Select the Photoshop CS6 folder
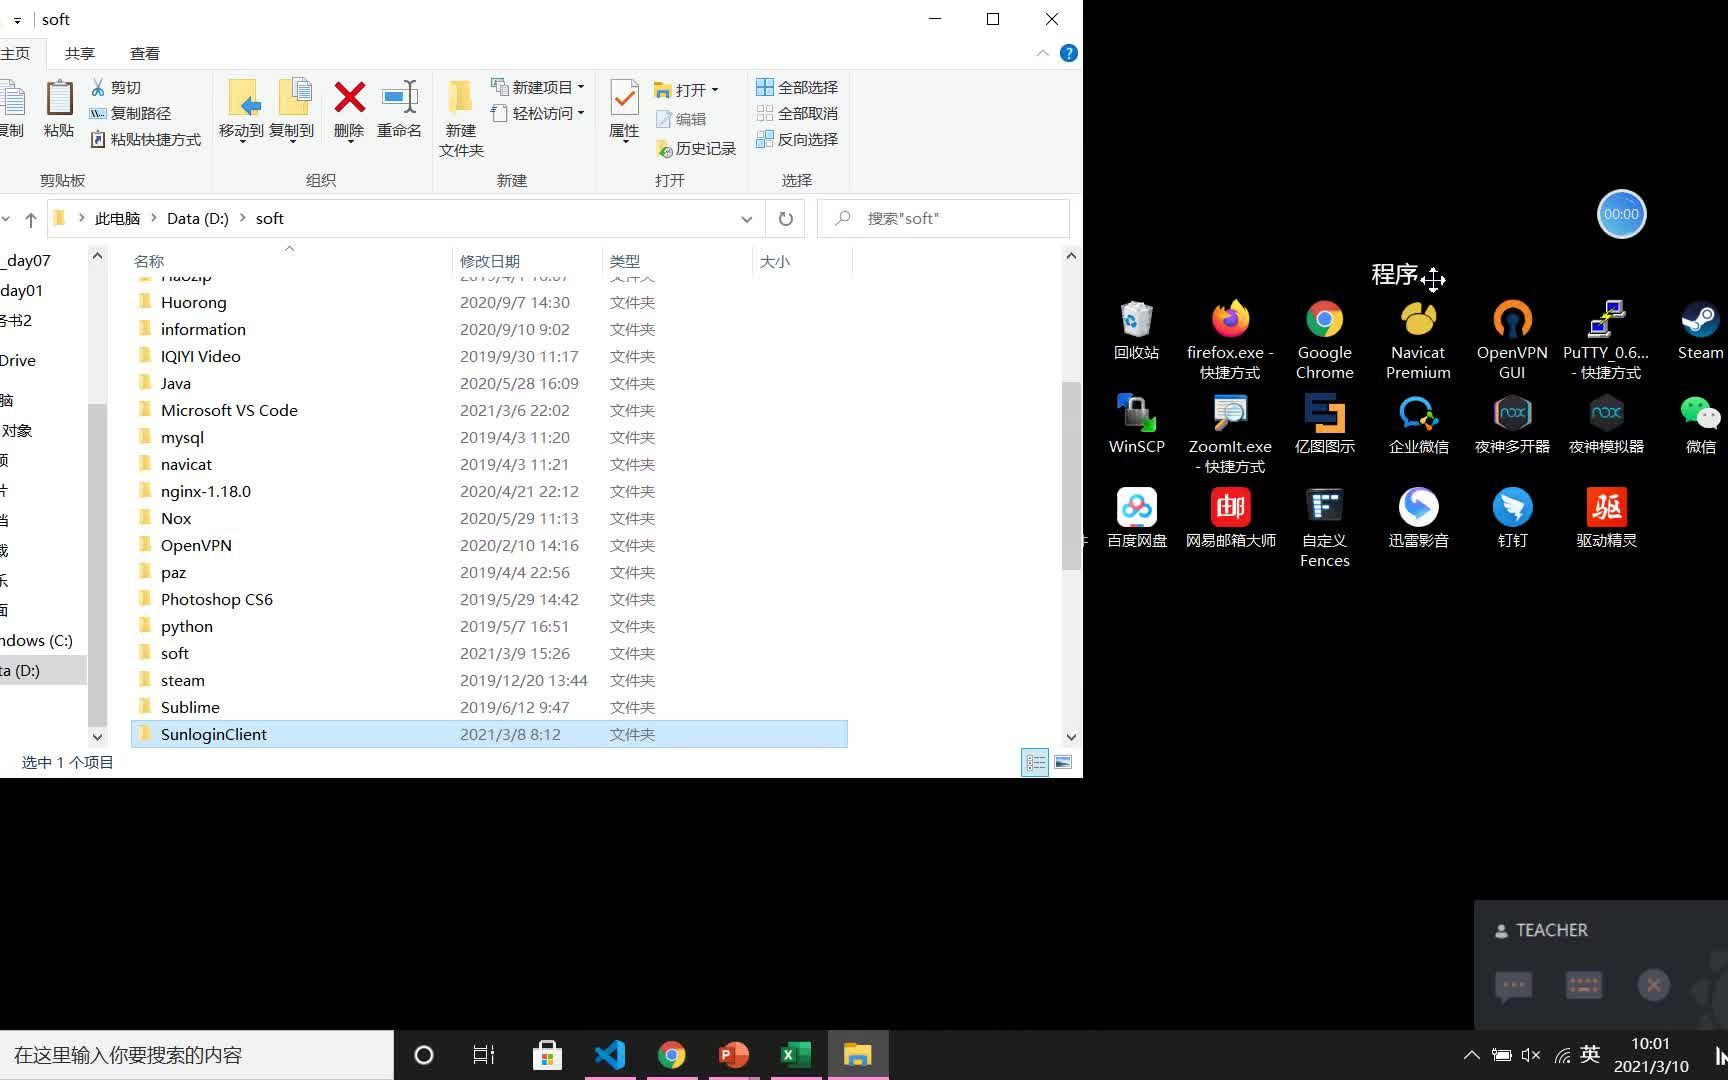 tap(489, 599)
